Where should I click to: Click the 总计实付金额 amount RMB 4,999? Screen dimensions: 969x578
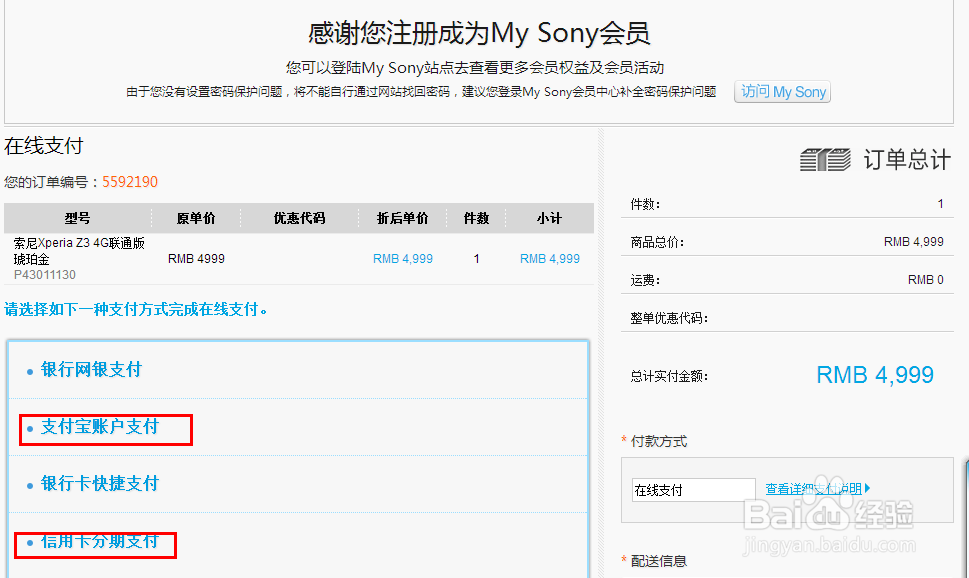point(875,375)
